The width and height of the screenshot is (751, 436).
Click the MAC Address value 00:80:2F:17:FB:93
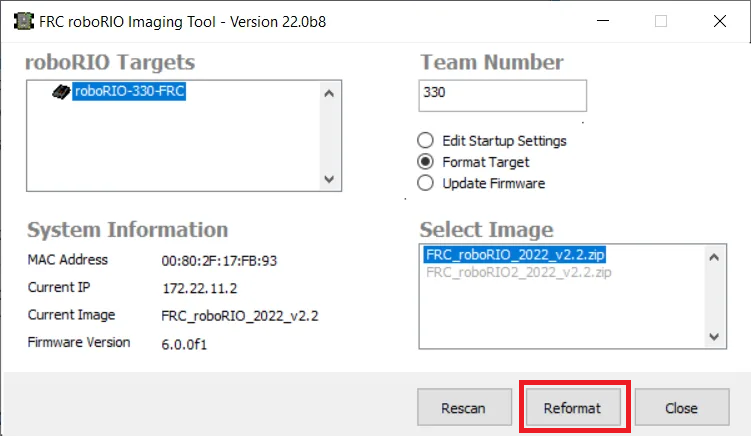pos(219,261)
